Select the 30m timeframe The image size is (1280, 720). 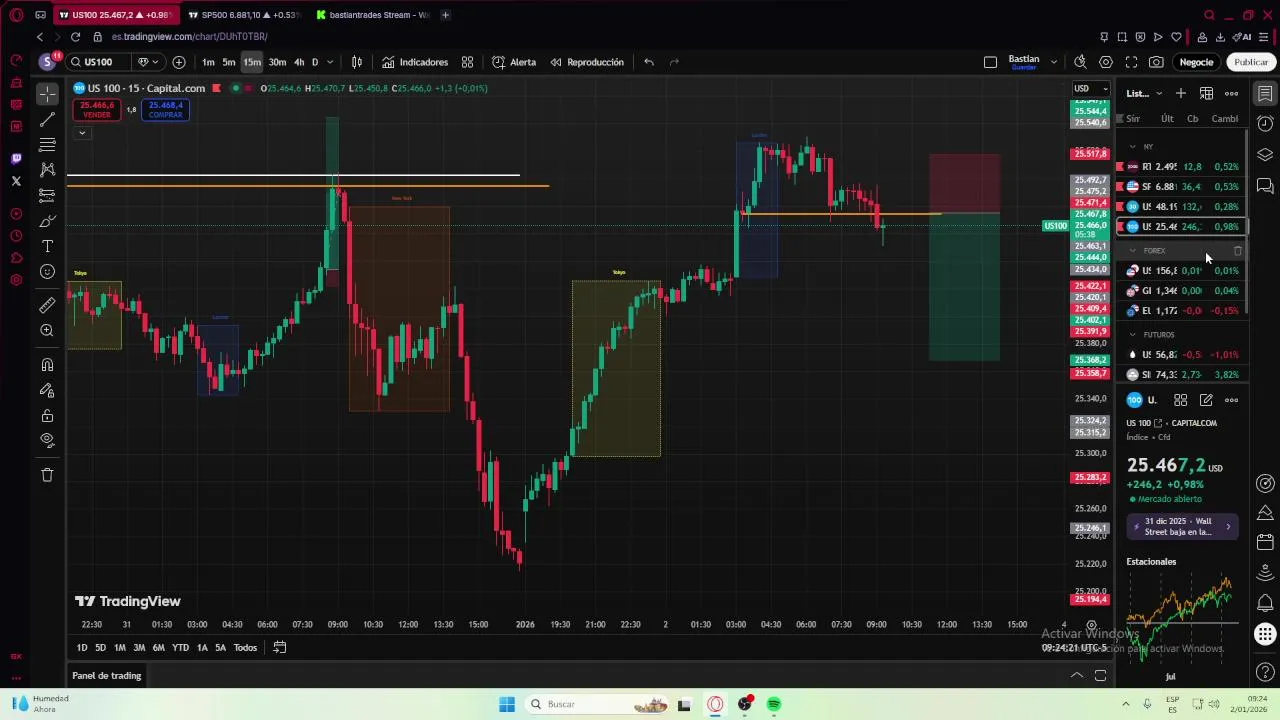(277, 62)
